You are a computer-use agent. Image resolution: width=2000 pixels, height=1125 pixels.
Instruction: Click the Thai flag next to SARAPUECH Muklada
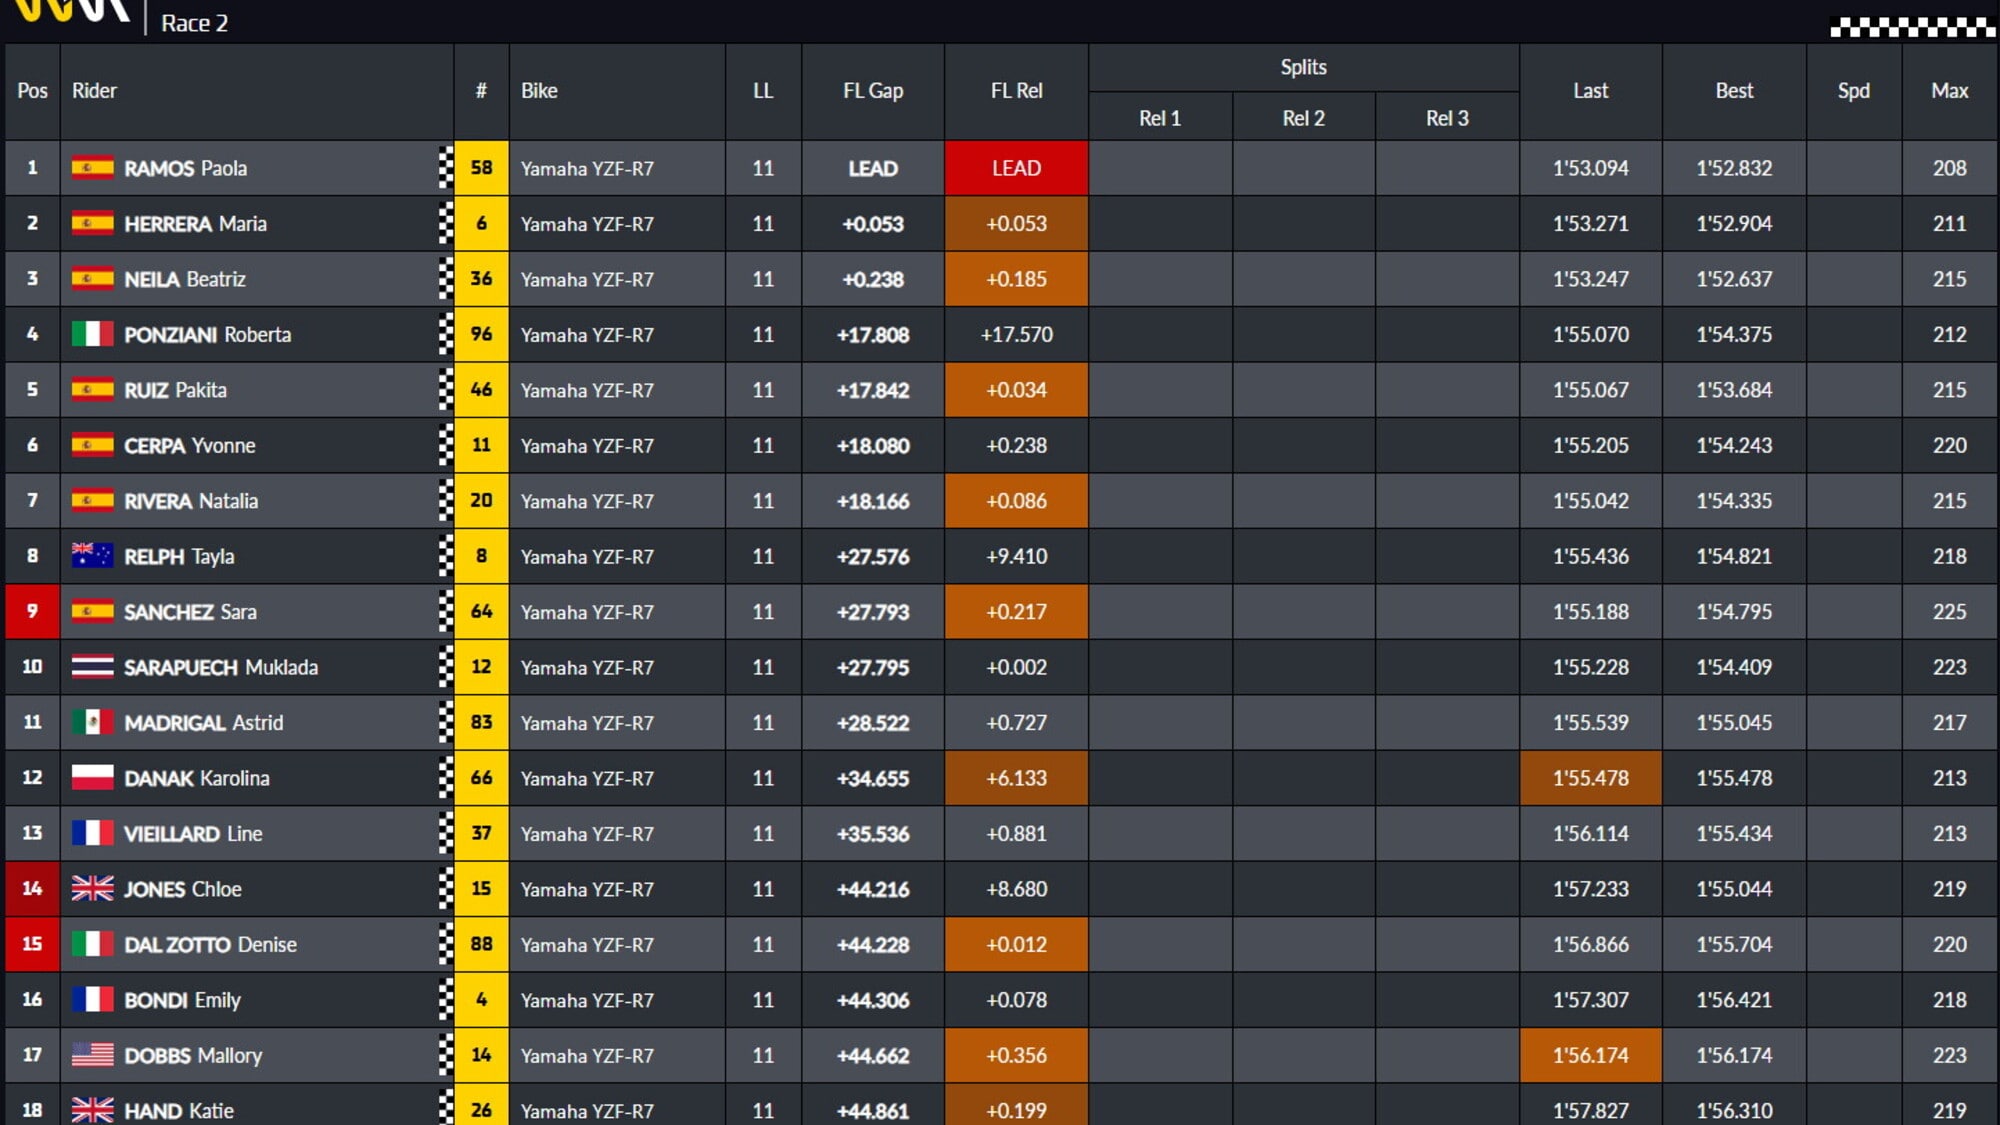click(92, 667)
